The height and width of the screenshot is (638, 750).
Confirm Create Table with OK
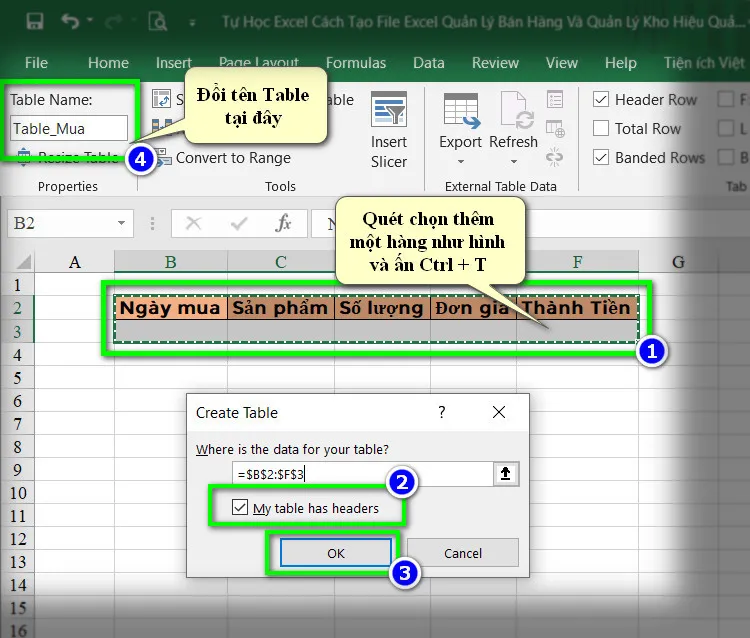click(x=335, y=553)
